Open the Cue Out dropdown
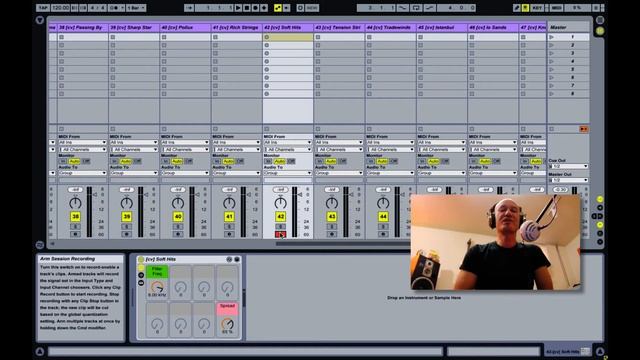 pyautogui.click(x=569, y=166)
